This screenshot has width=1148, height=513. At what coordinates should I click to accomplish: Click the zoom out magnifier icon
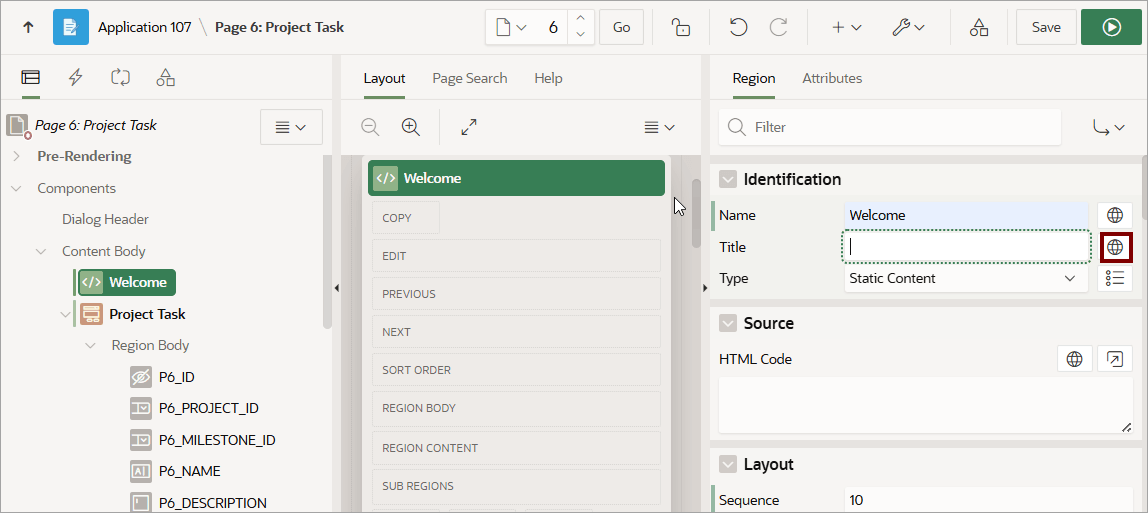370,127
